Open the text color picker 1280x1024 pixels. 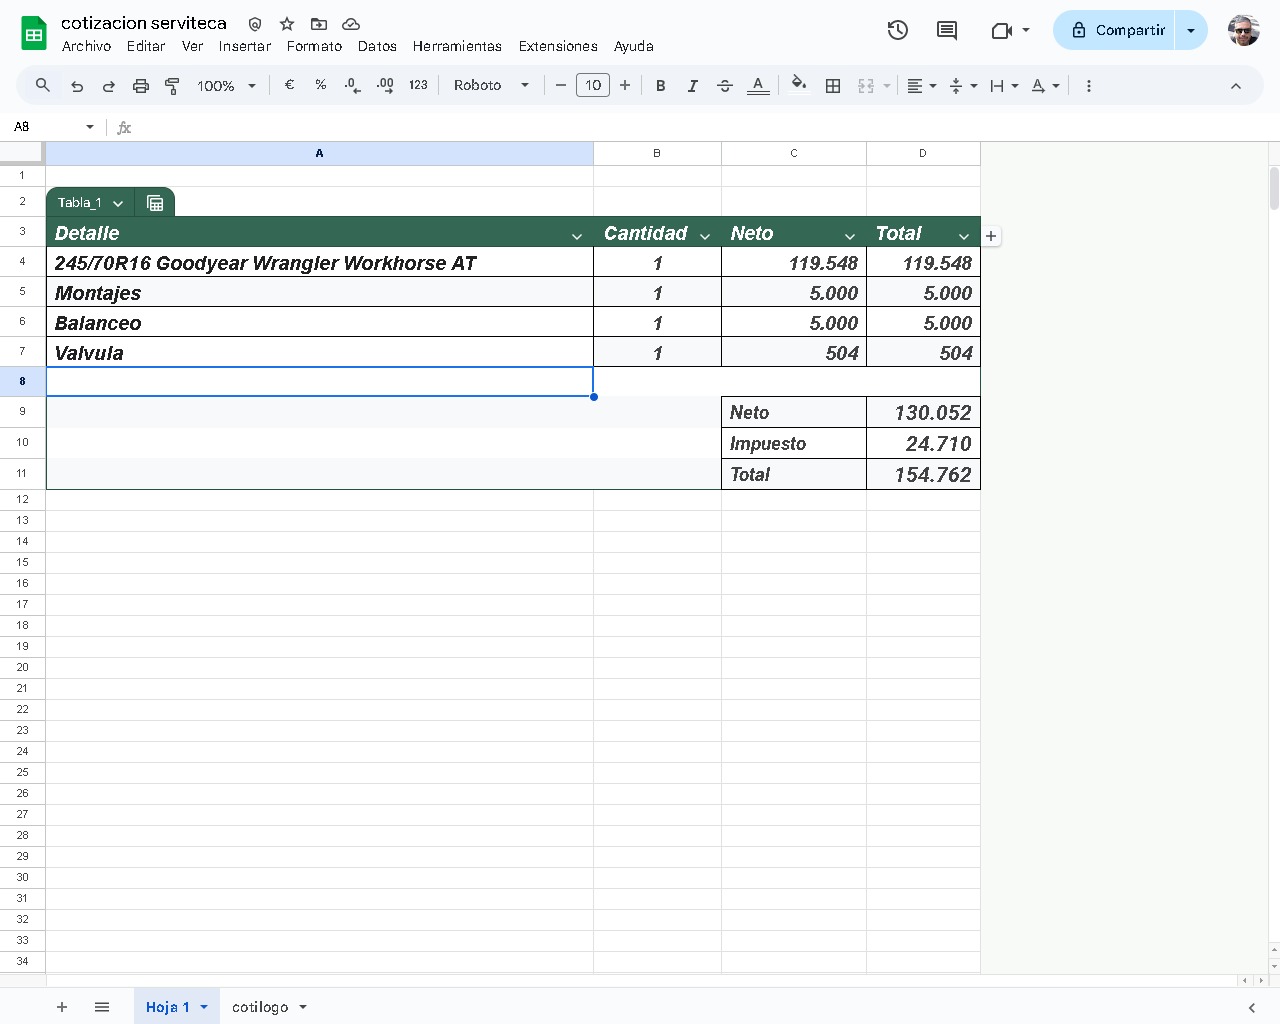tap(759, 86)
